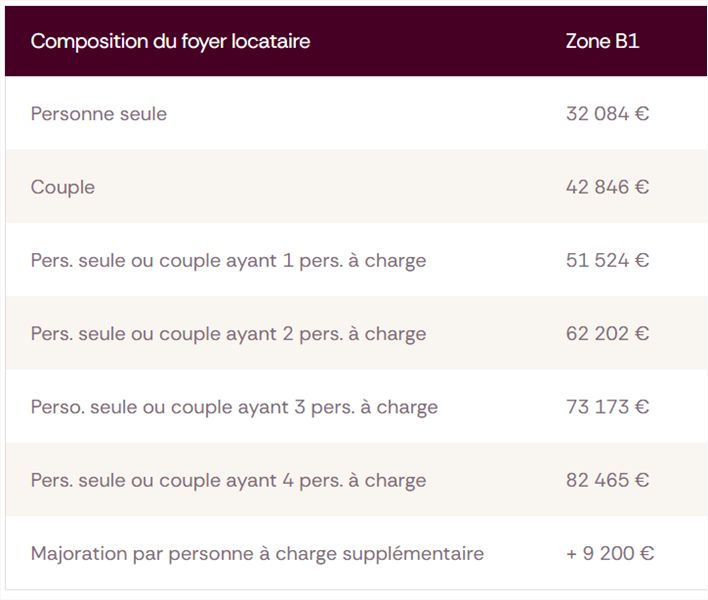Click the 'Composition du foyer locataire' header

[x=170, y=41]
